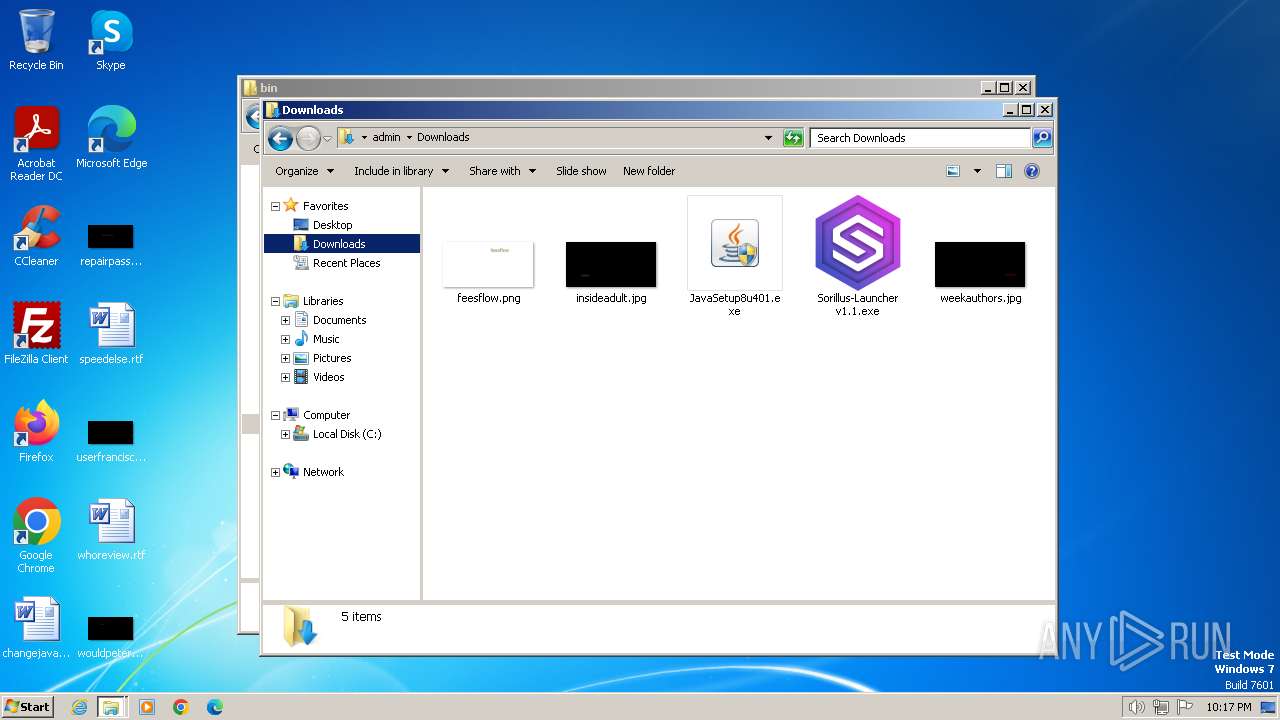This screenshot has width=1280, height=720.
Task: Select Downloads in the navigation pane
Action: (341, 244)
